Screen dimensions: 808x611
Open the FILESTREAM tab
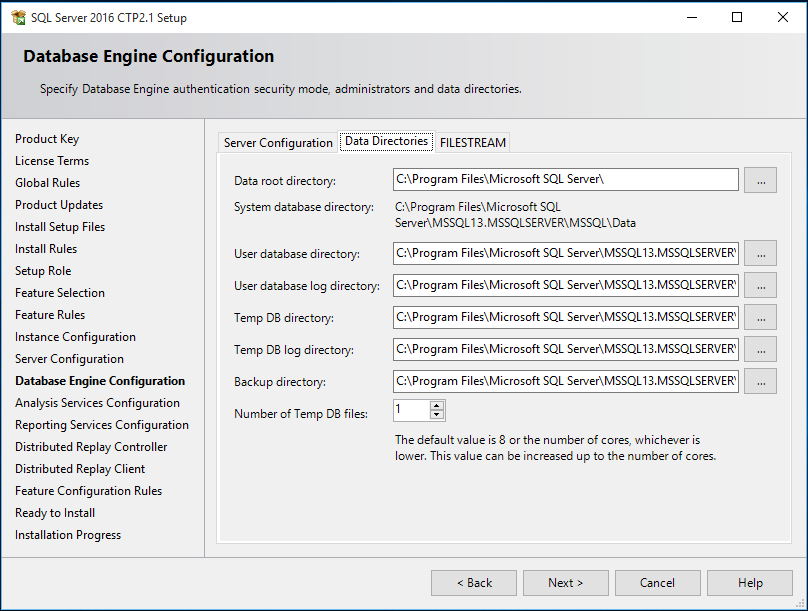(x=473, y=143)
